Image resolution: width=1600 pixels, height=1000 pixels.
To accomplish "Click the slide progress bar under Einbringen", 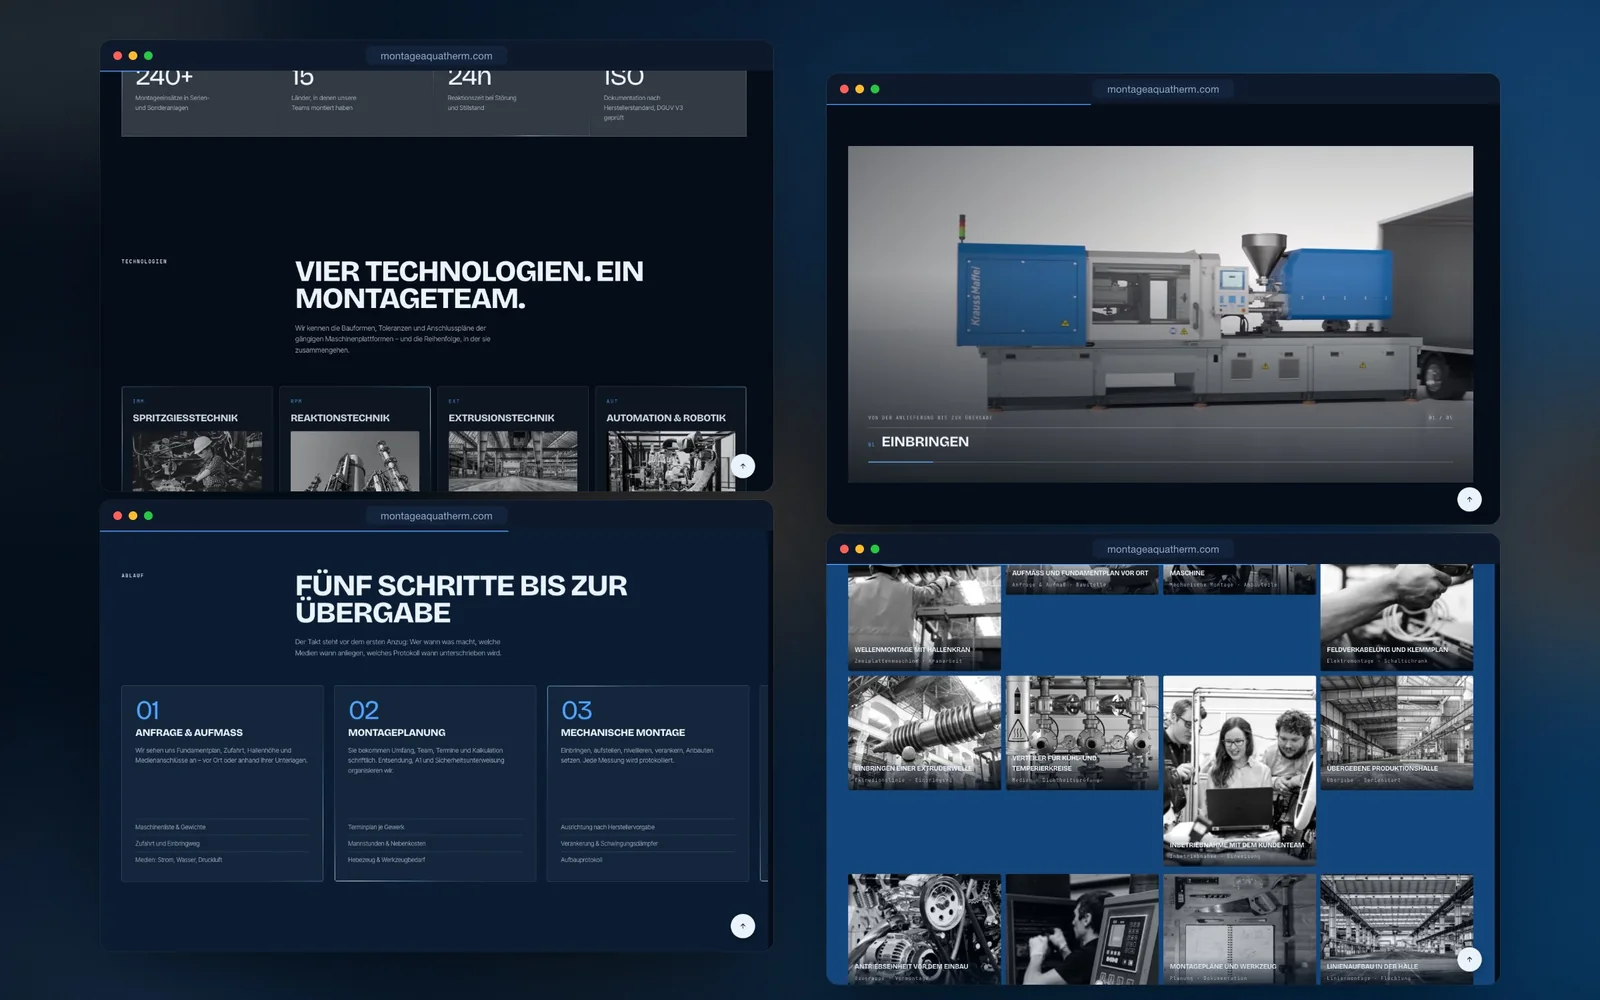I will click(x=1160, y=462).
